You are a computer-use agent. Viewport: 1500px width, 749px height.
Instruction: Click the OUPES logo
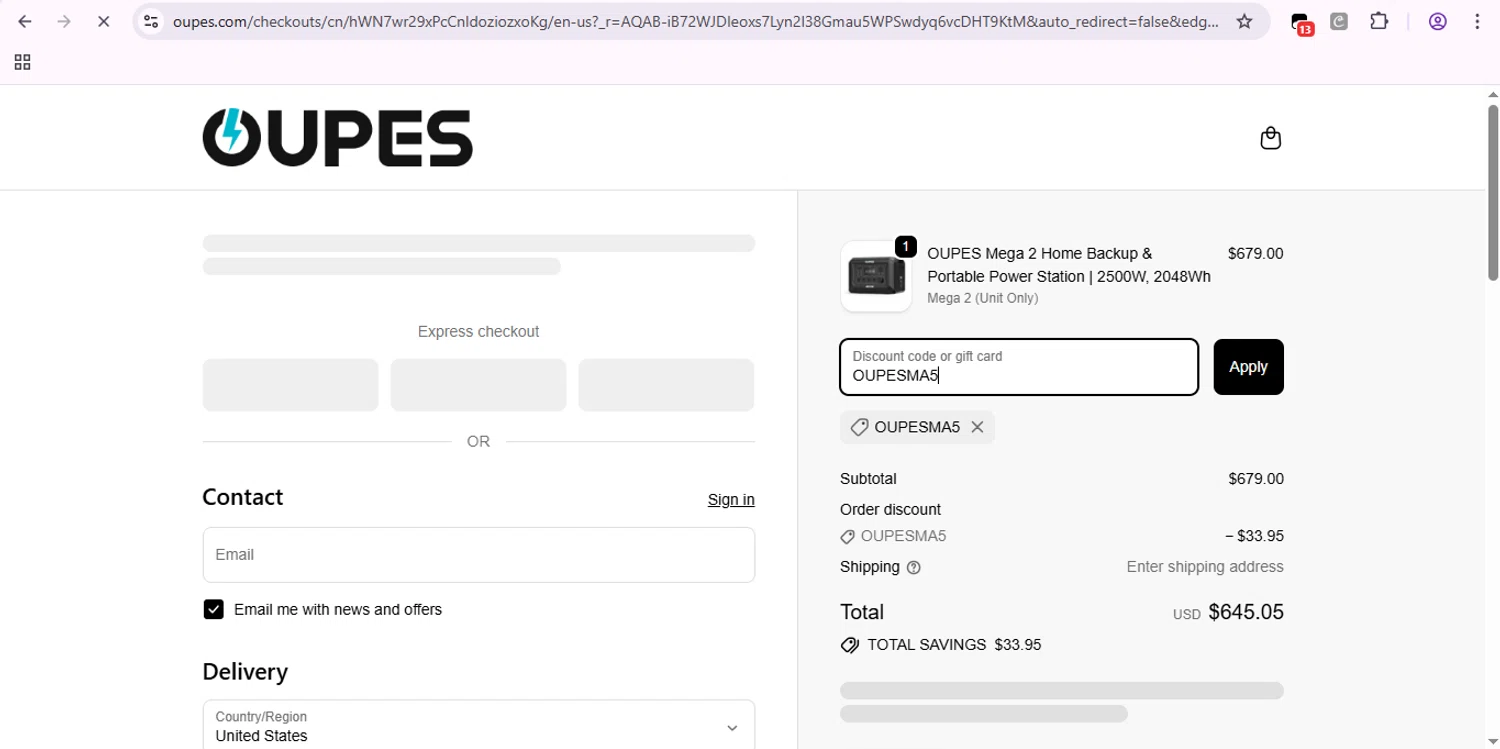[x=337, y=138]
